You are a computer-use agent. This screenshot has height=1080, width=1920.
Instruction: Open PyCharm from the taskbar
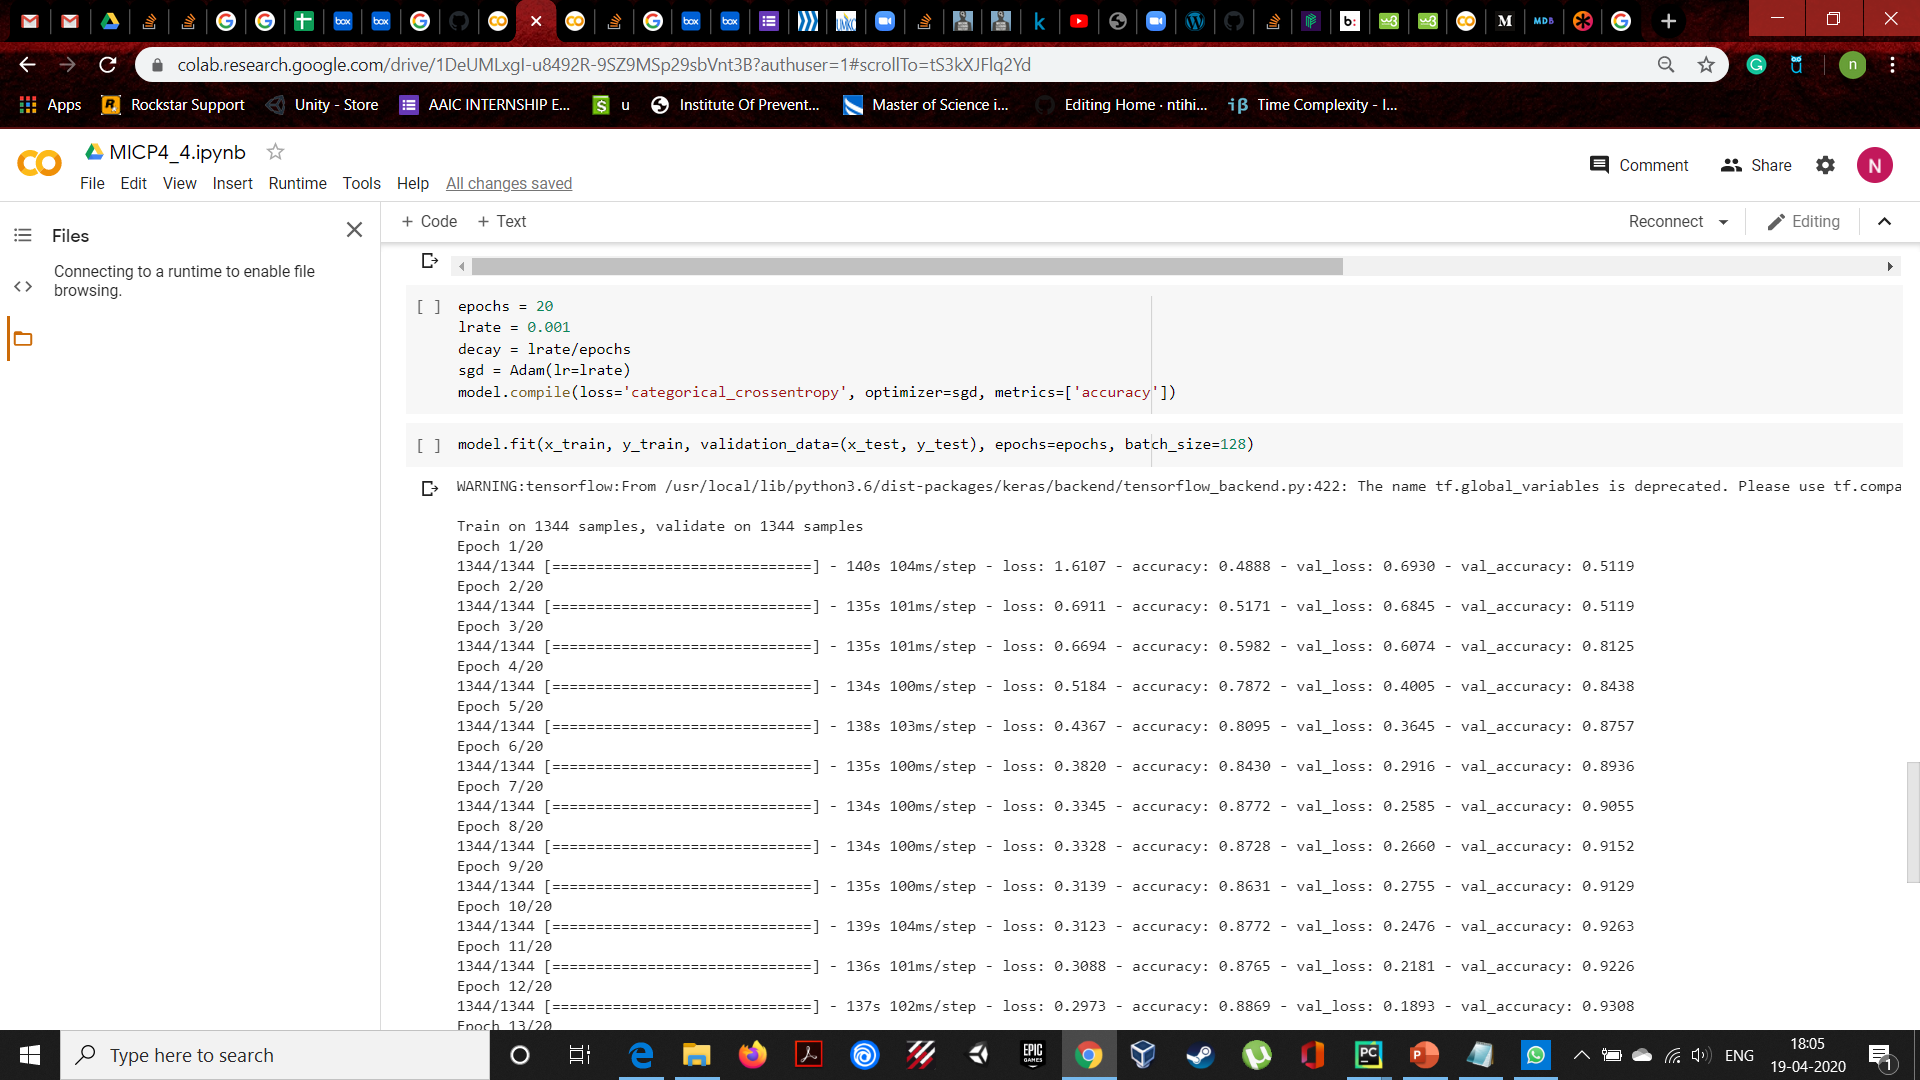(x=1368, y=1055)
